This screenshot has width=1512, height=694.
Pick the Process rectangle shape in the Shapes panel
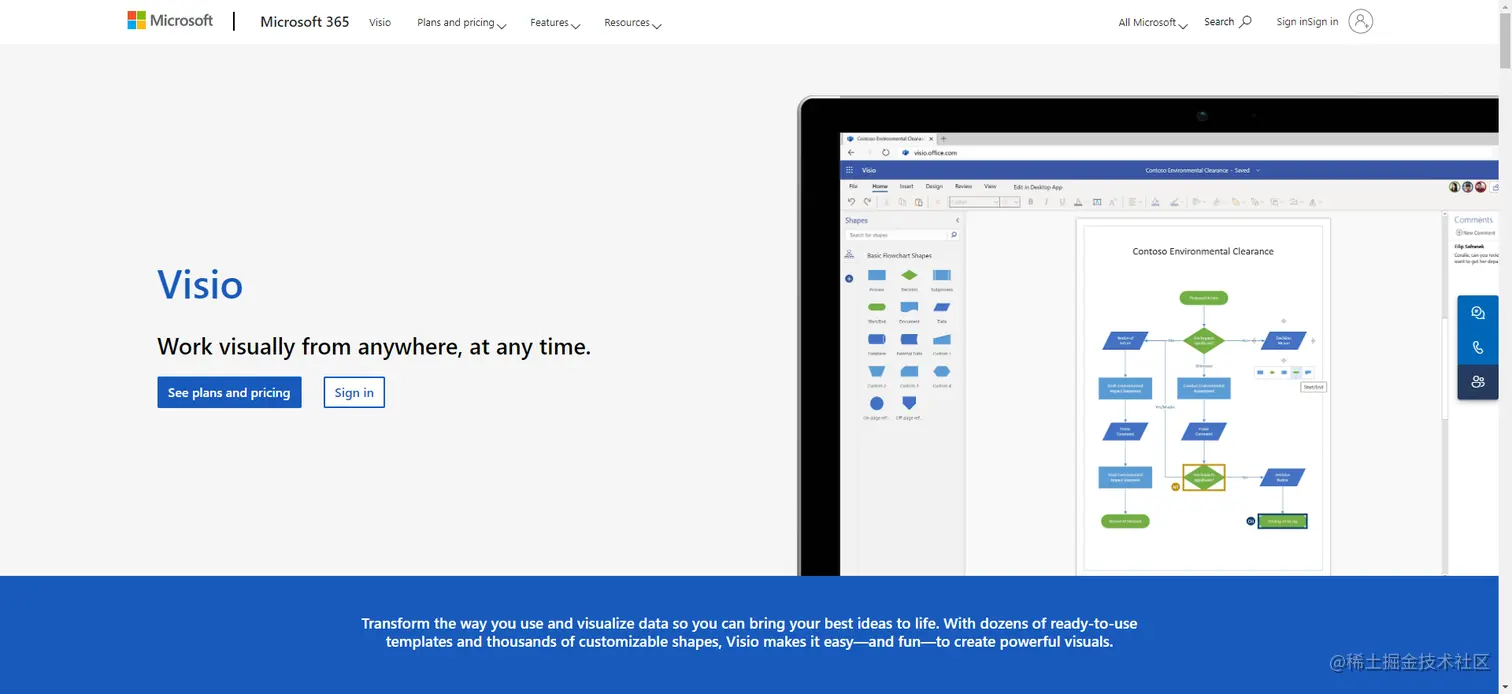click(x=877, y=275)
